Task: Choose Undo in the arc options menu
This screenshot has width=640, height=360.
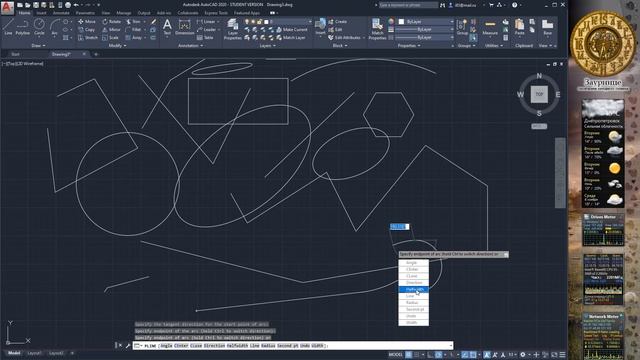Action: tap(413, 316)
